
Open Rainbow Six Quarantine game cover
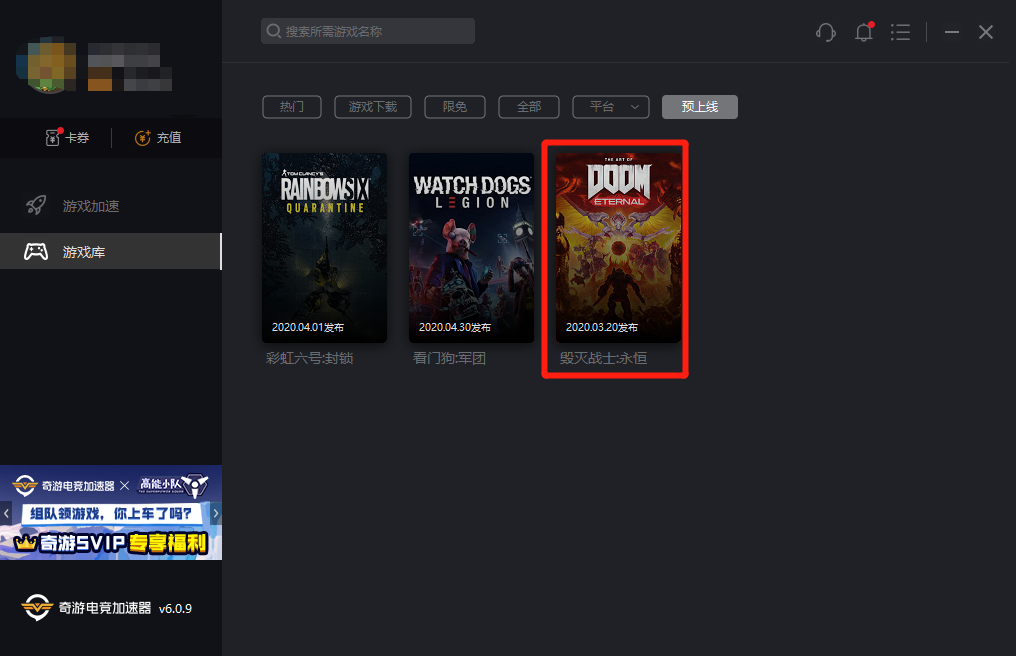pyautogui.click(x=324, y=248)
